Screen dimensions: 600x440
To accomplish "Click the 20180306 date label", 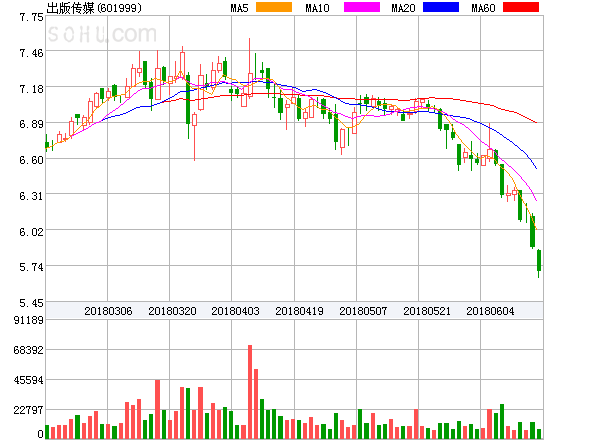I will (108, 311).
